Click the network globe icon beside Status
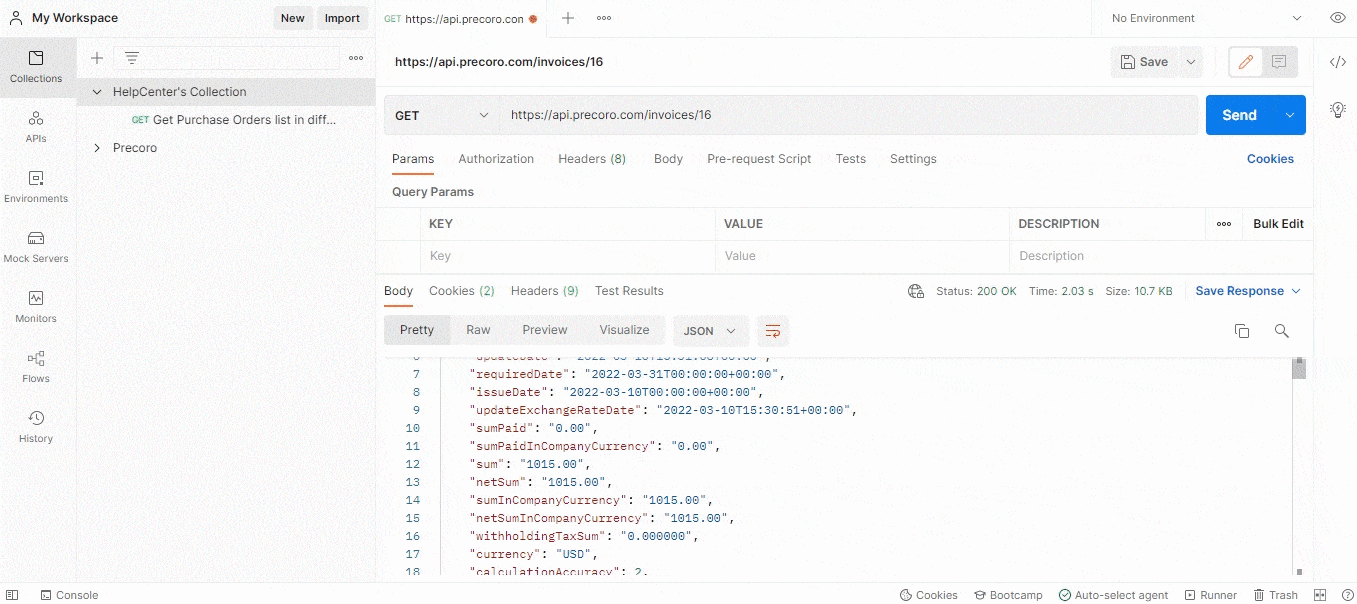Viewport: 1357px width, 604px height. point(916,291)
